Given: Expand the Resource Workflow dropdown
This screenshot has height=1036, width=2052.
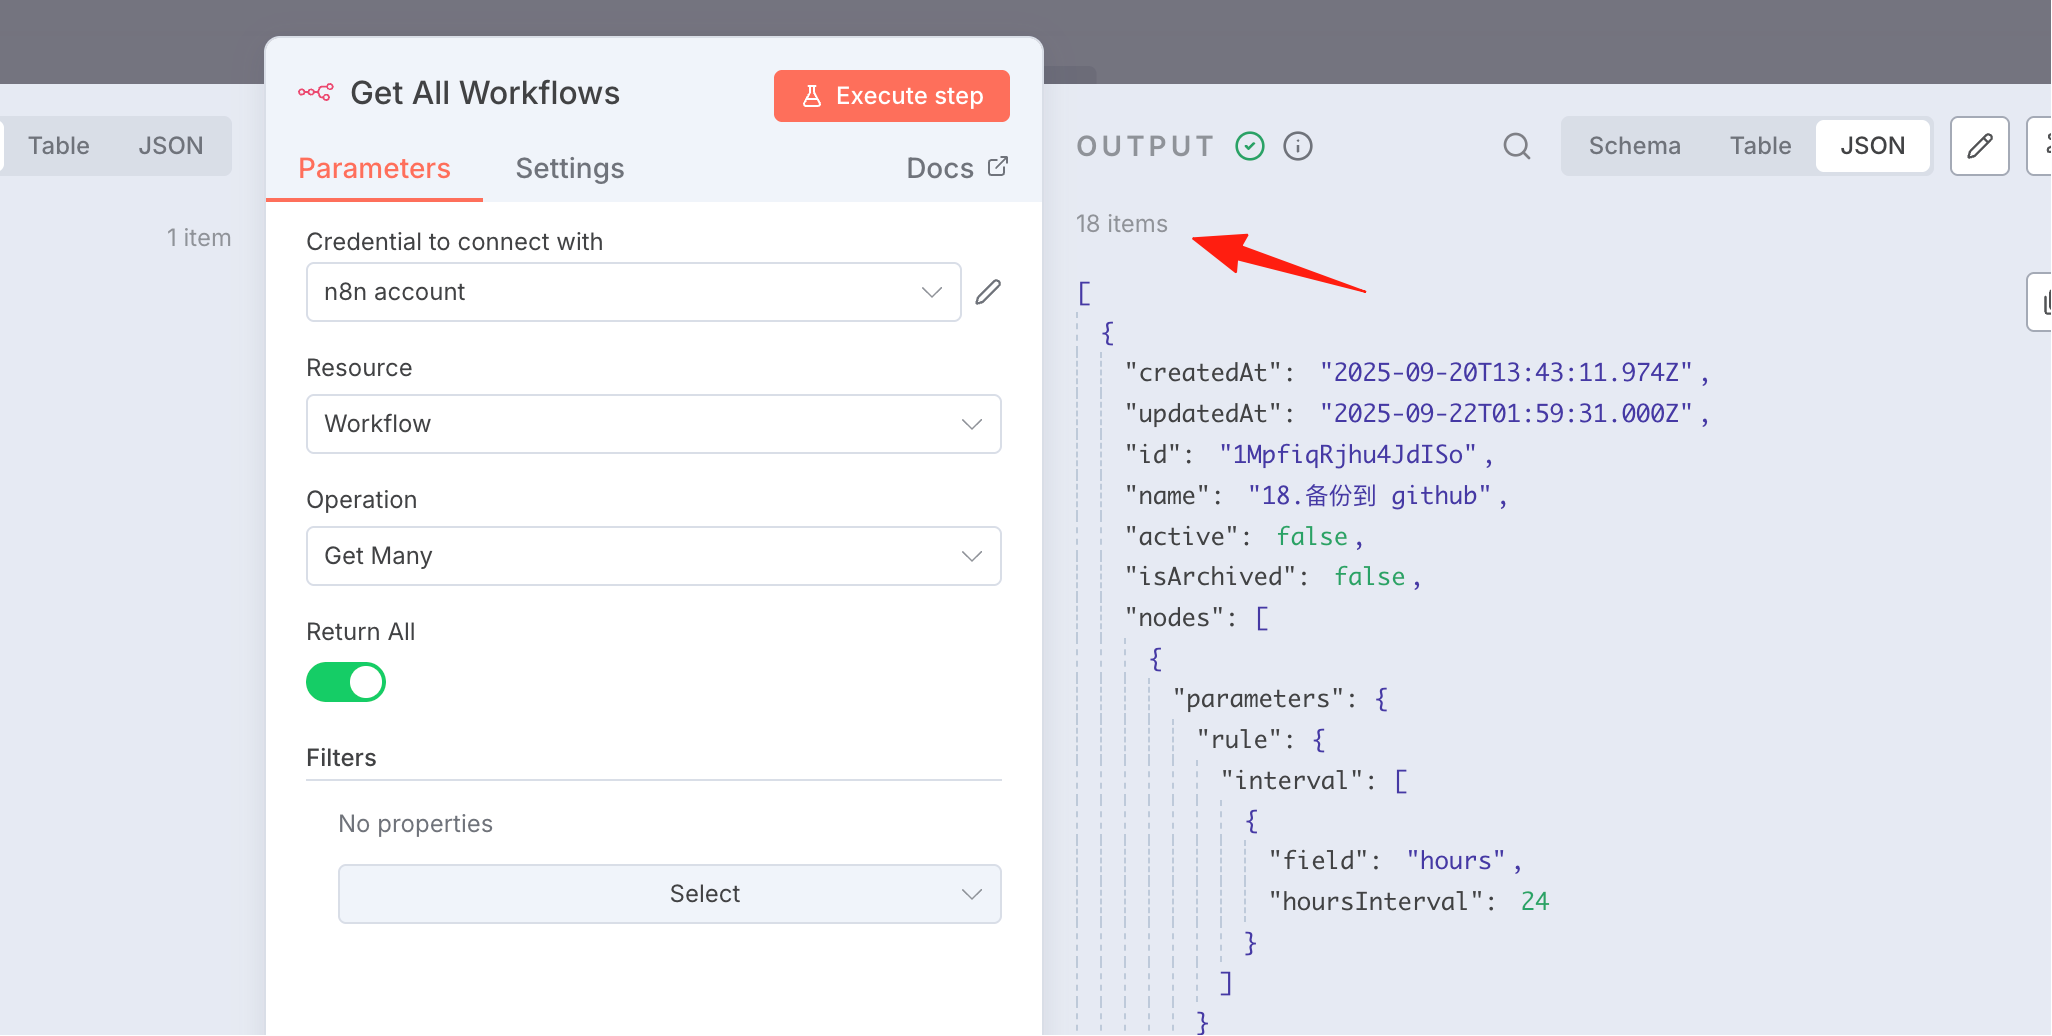Looking at the screenshot, I should pyautogui.click(x=653, y=424).
